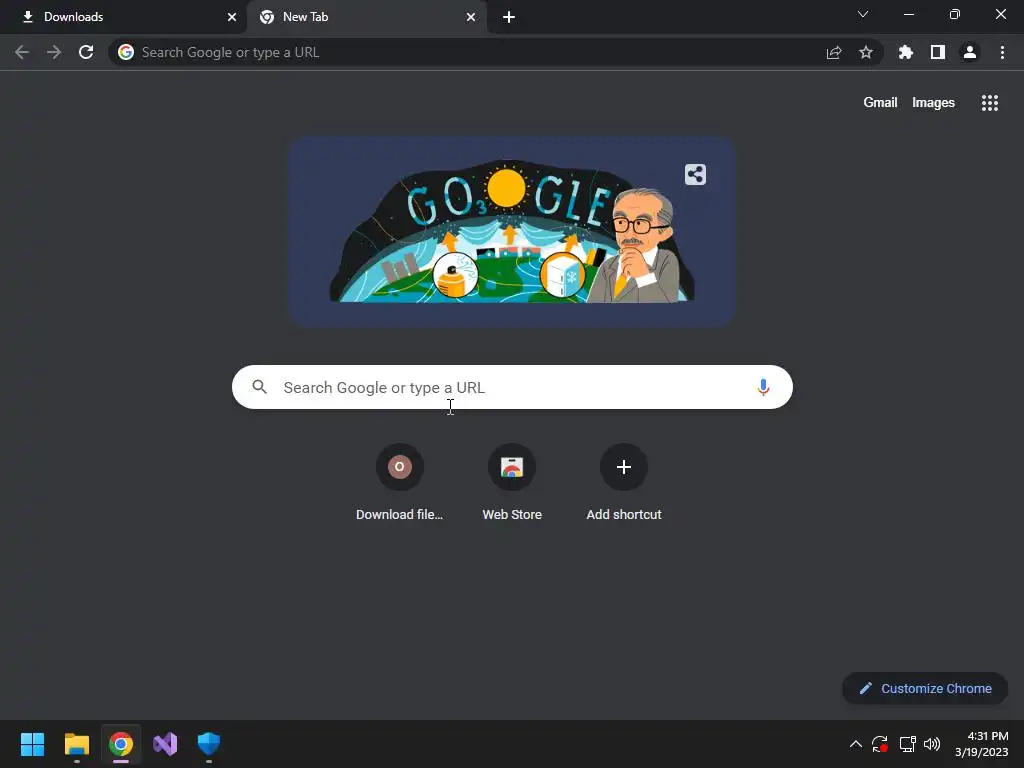Start voice search with microphone
This screenshot has height=768, width=1024.
click(x=763, y=387)
